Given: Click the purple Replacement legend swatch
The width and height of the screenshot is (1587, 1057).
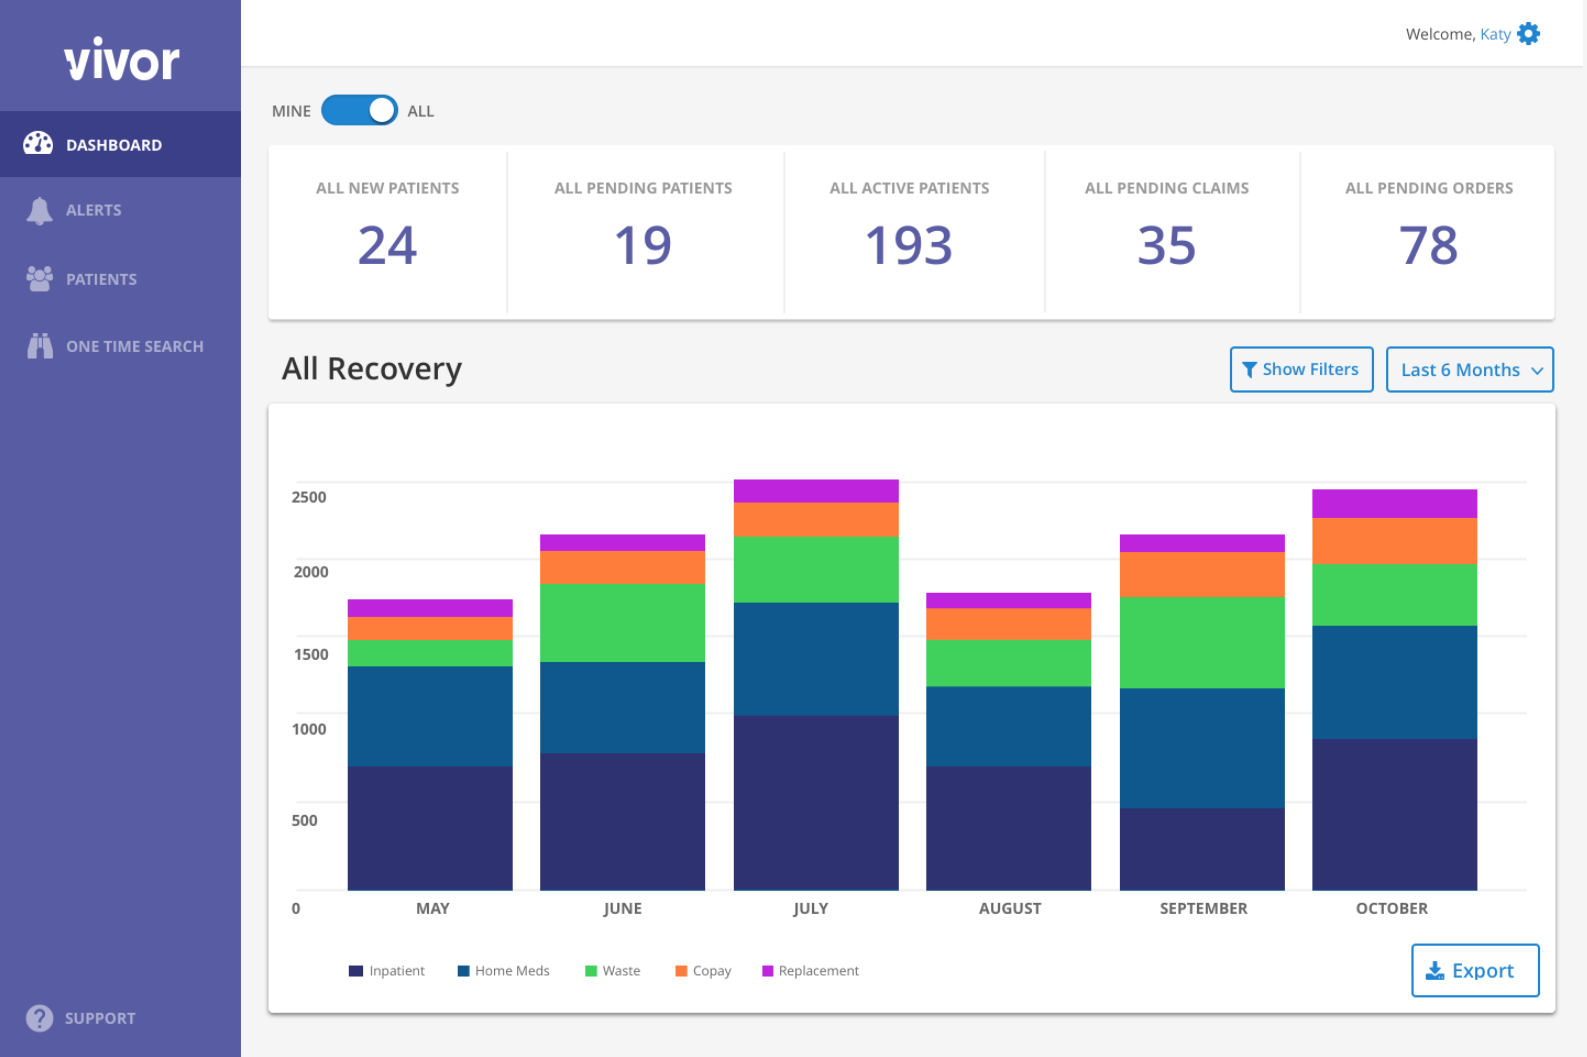Looking at the screenshot, I should click(x=768, y=971).
